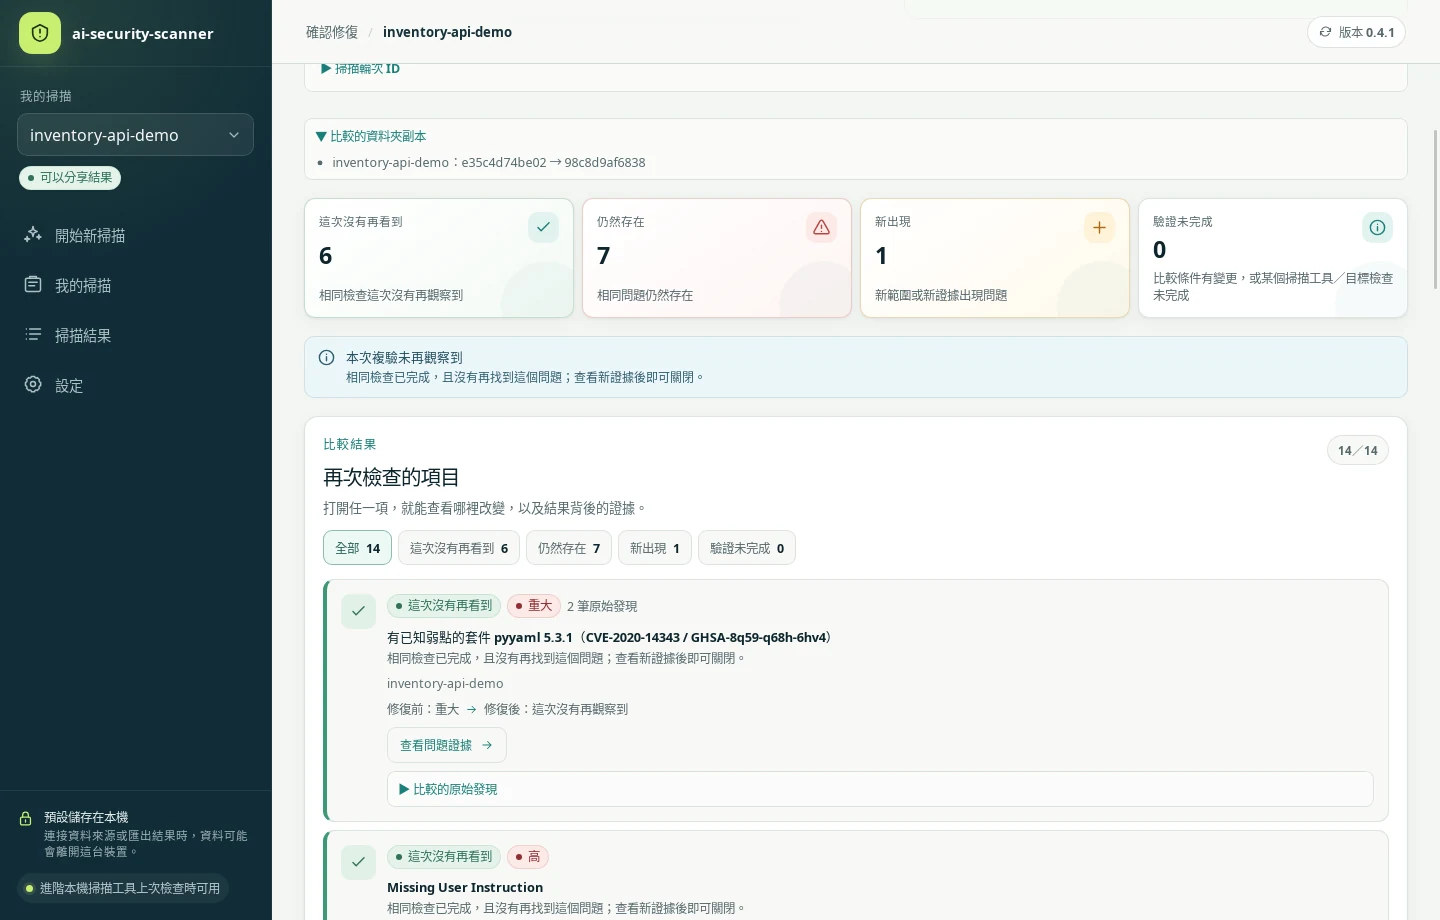
Task: Click the arrow icon in 查看問題證據 button
Action: [487, 745]
